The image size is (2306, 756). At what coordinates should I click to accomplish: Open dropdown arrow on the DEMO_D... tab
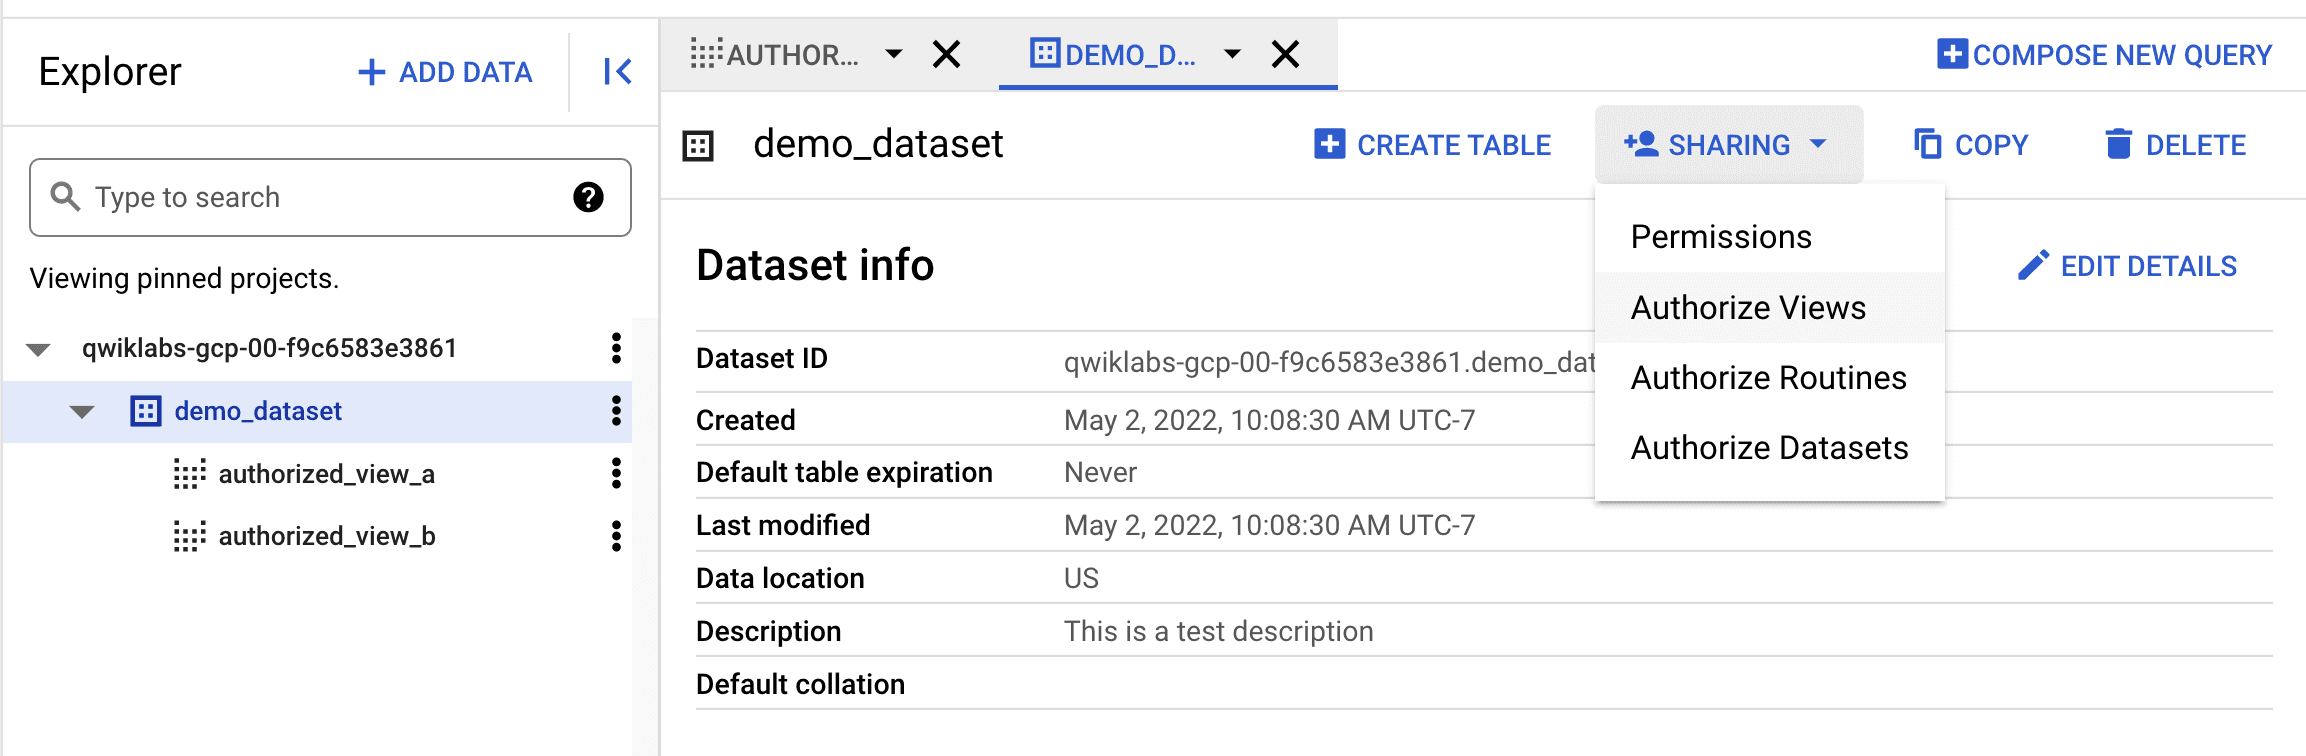[x=1232, y=54]
